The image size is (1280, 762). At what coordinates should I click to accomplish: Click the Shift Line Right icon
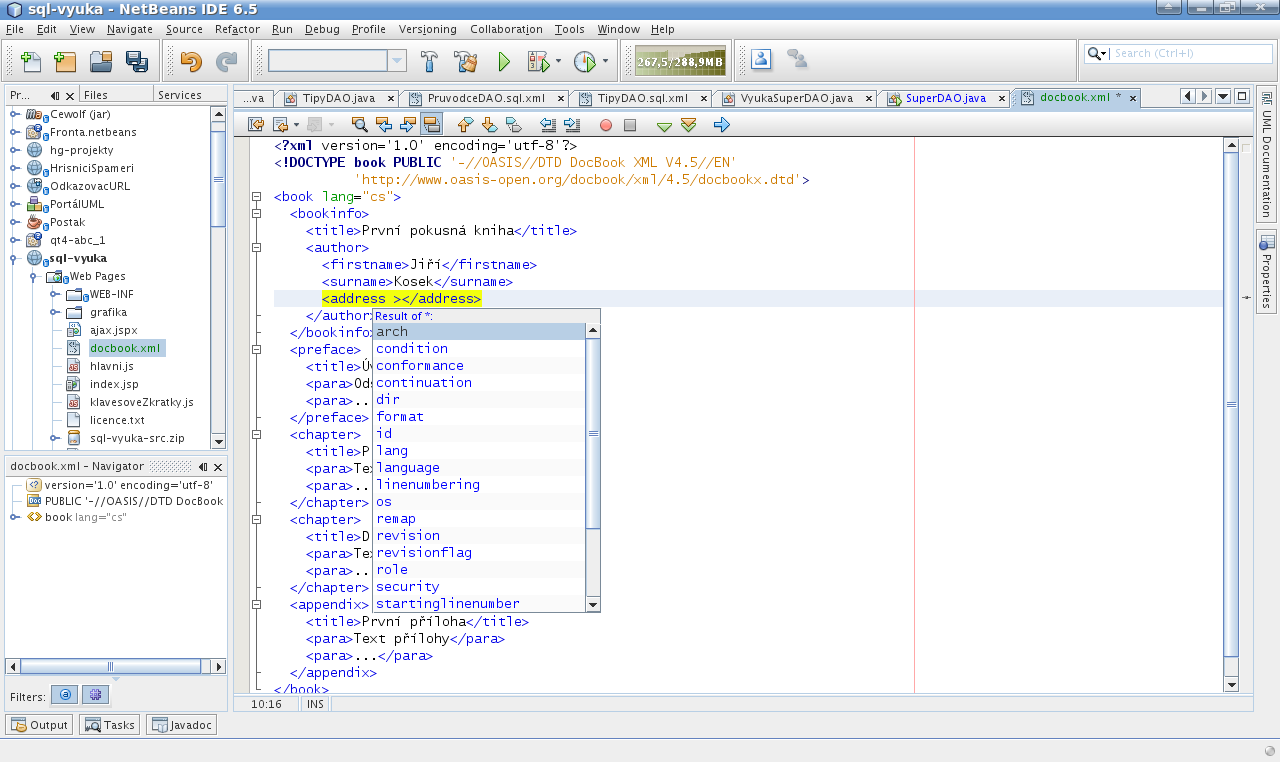coord(572,125)
